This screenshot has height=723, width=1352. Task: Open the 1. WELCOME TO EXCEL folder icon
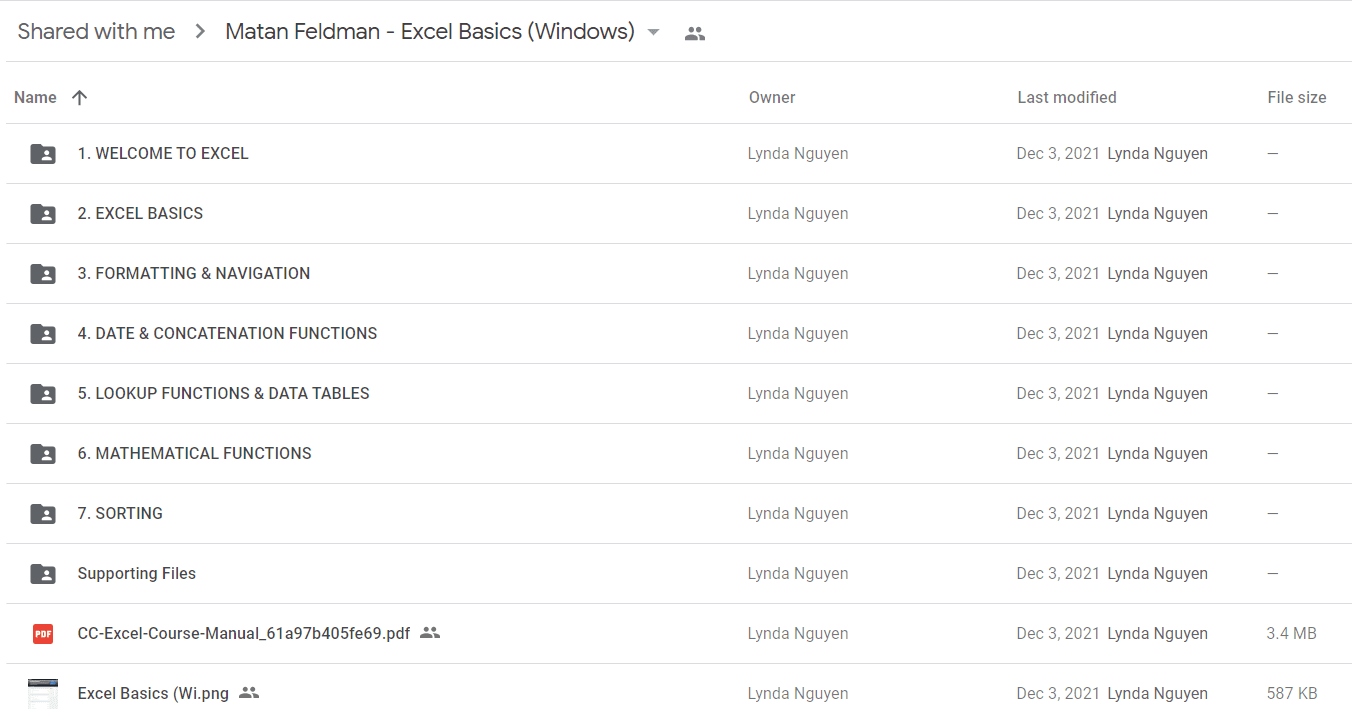43,154
